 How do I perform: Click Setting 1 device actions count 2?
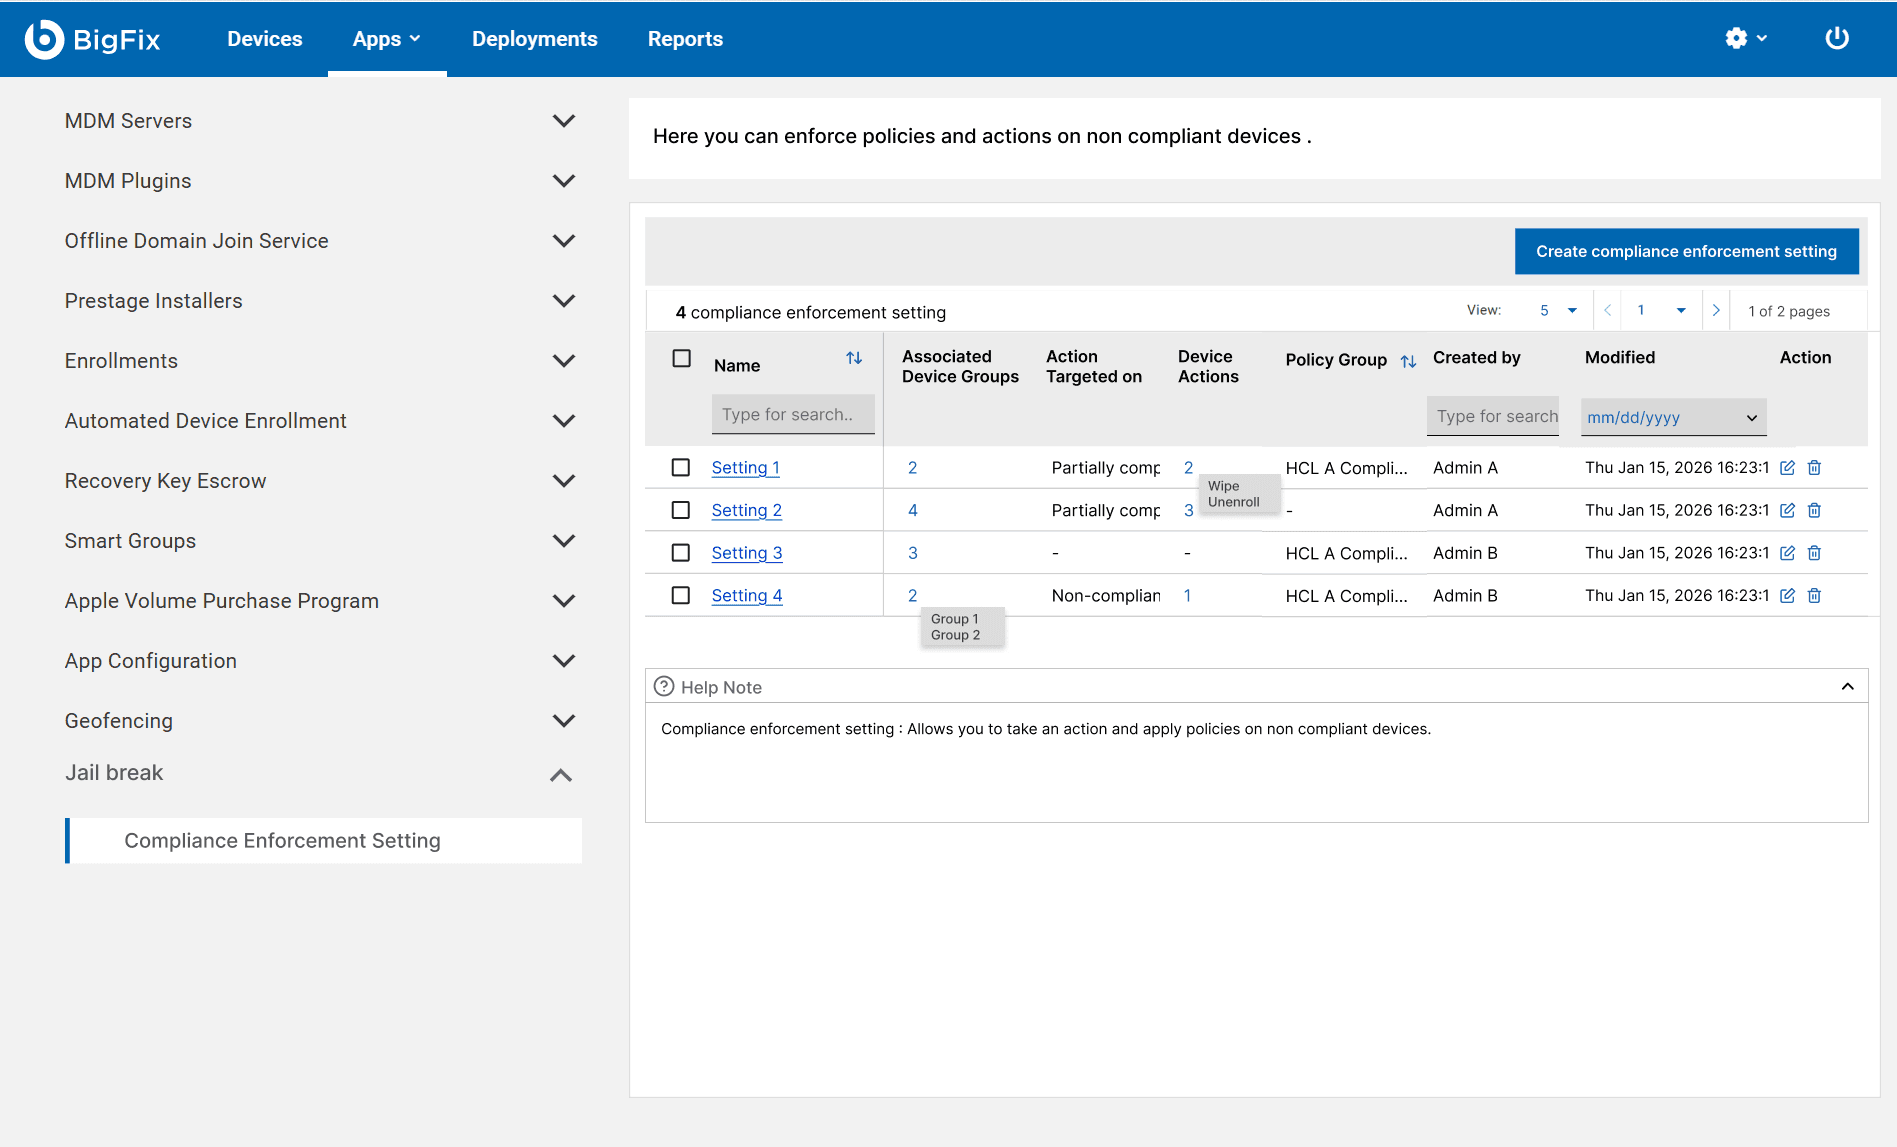click(1188, 468)
